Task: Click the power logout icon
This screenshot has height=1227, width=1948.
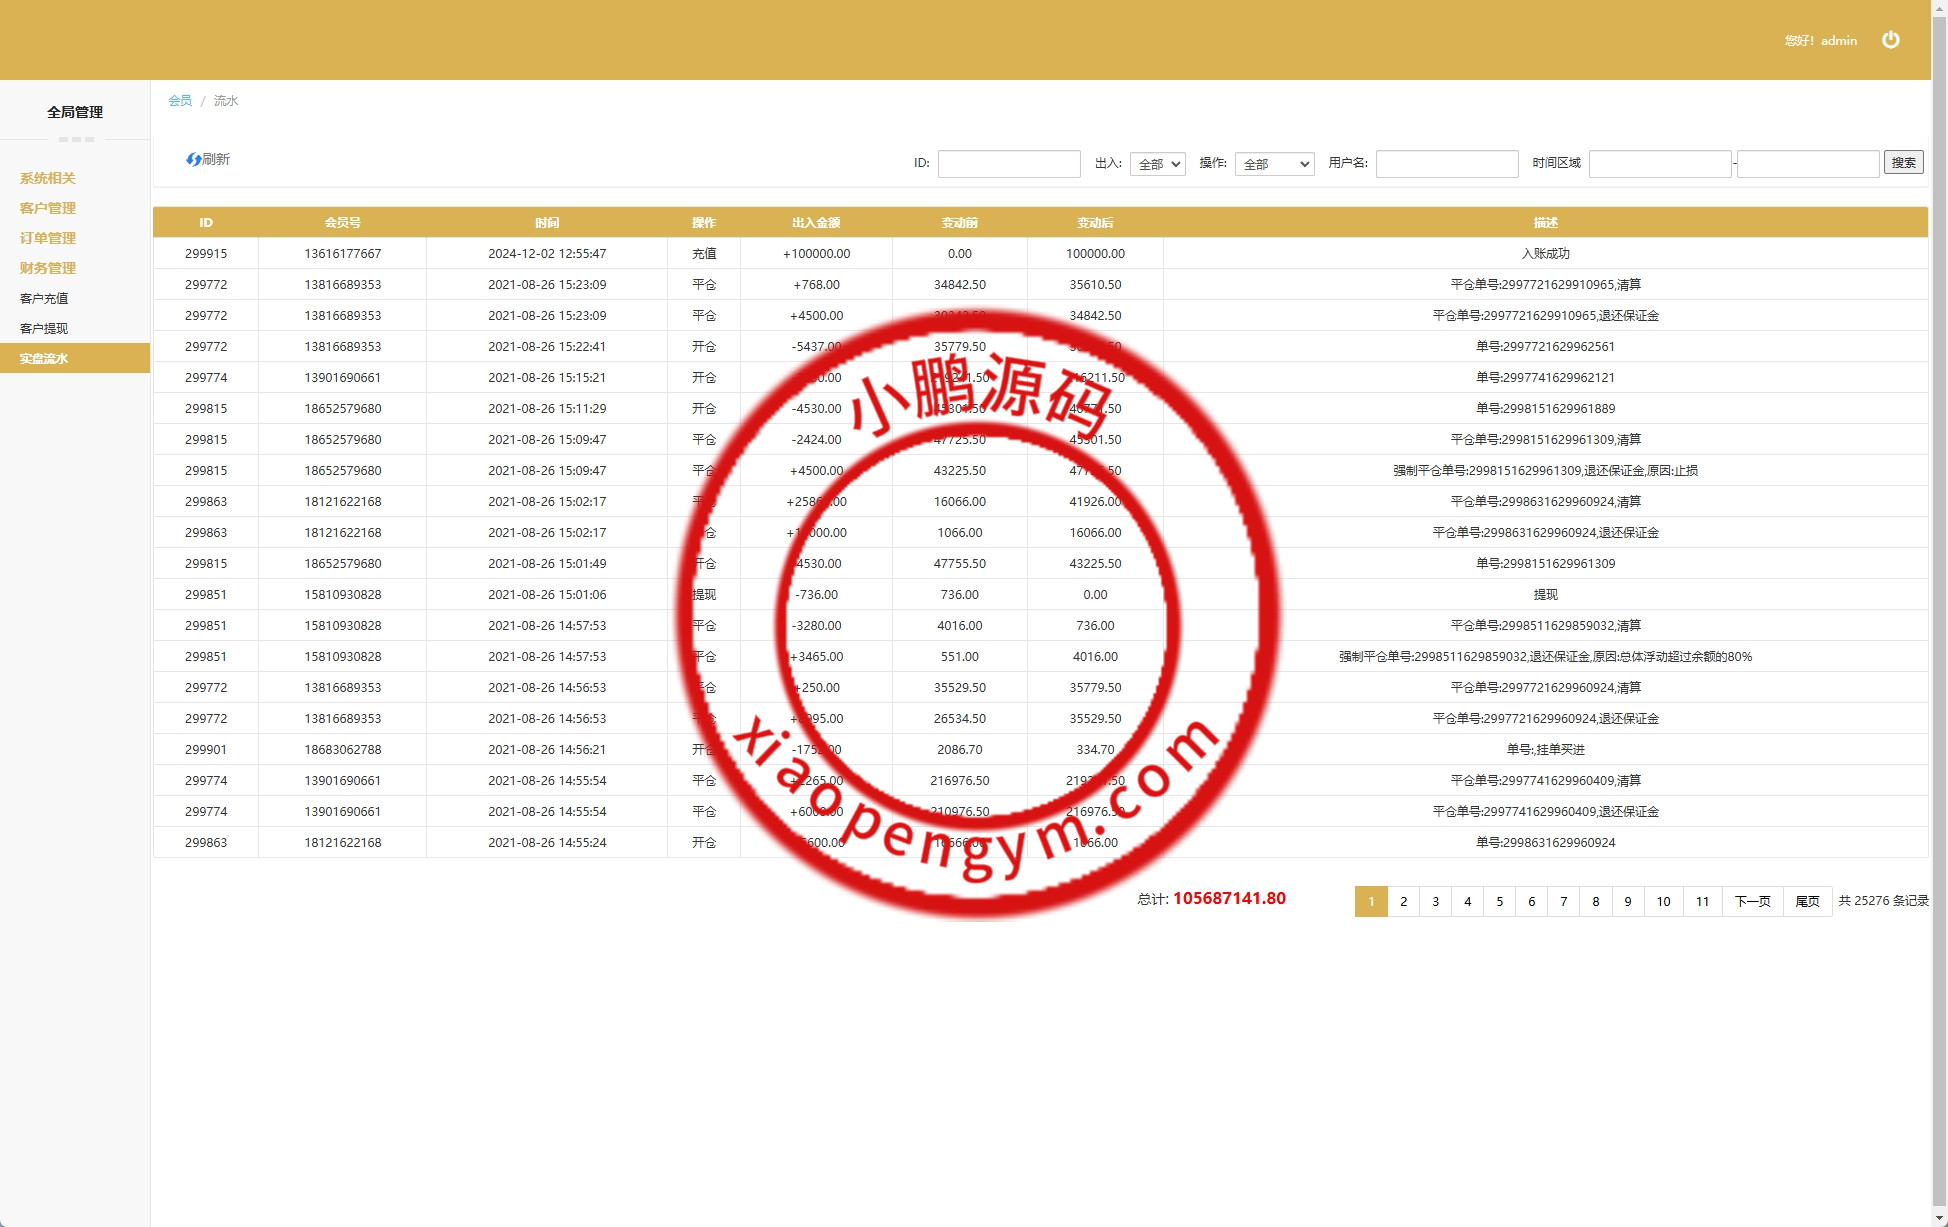Action: point(1890,40)
